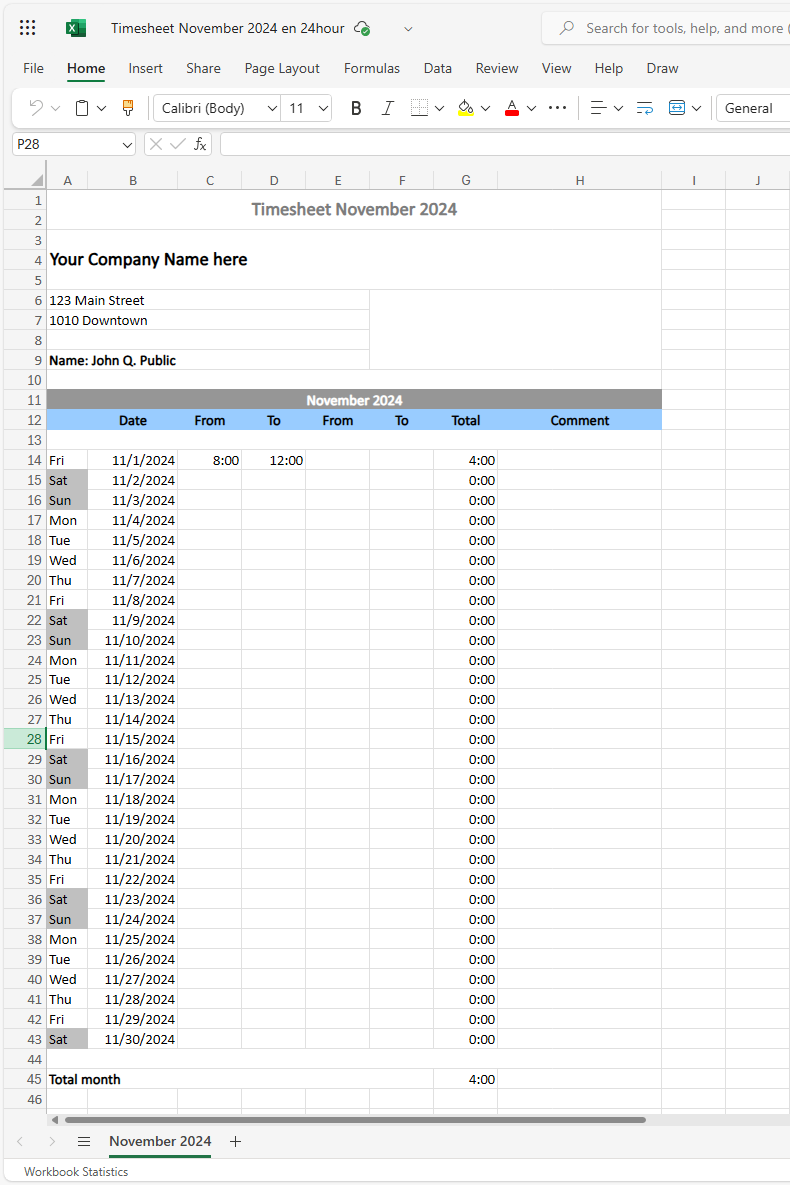Select the cell containing 8:00
The height and width of the screenshot is (1185, 790).
[209, 460]
